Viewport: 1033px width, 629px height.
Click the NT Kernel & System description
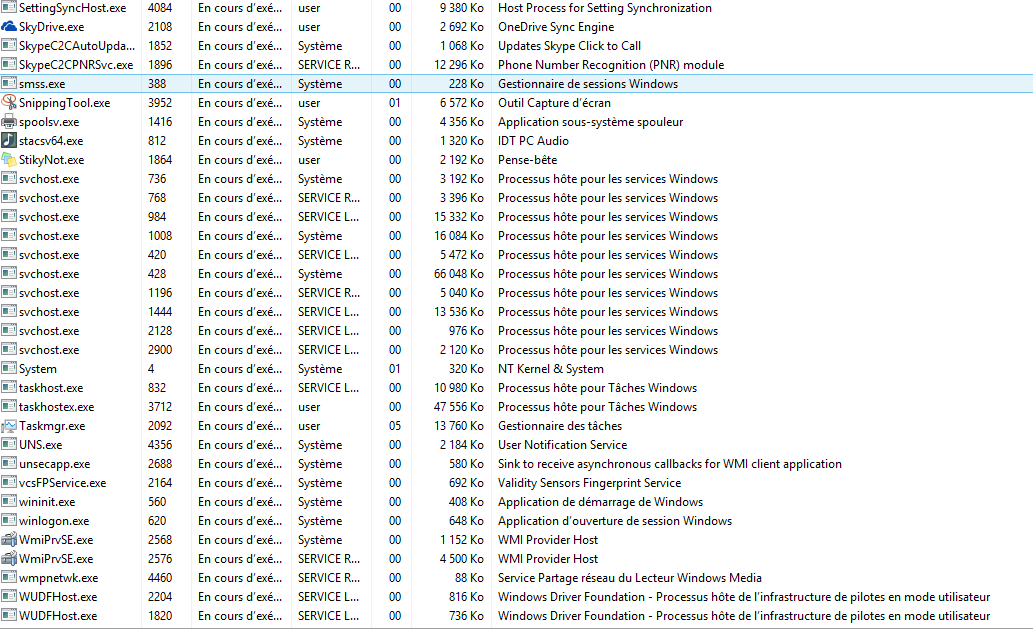(551, 369)
